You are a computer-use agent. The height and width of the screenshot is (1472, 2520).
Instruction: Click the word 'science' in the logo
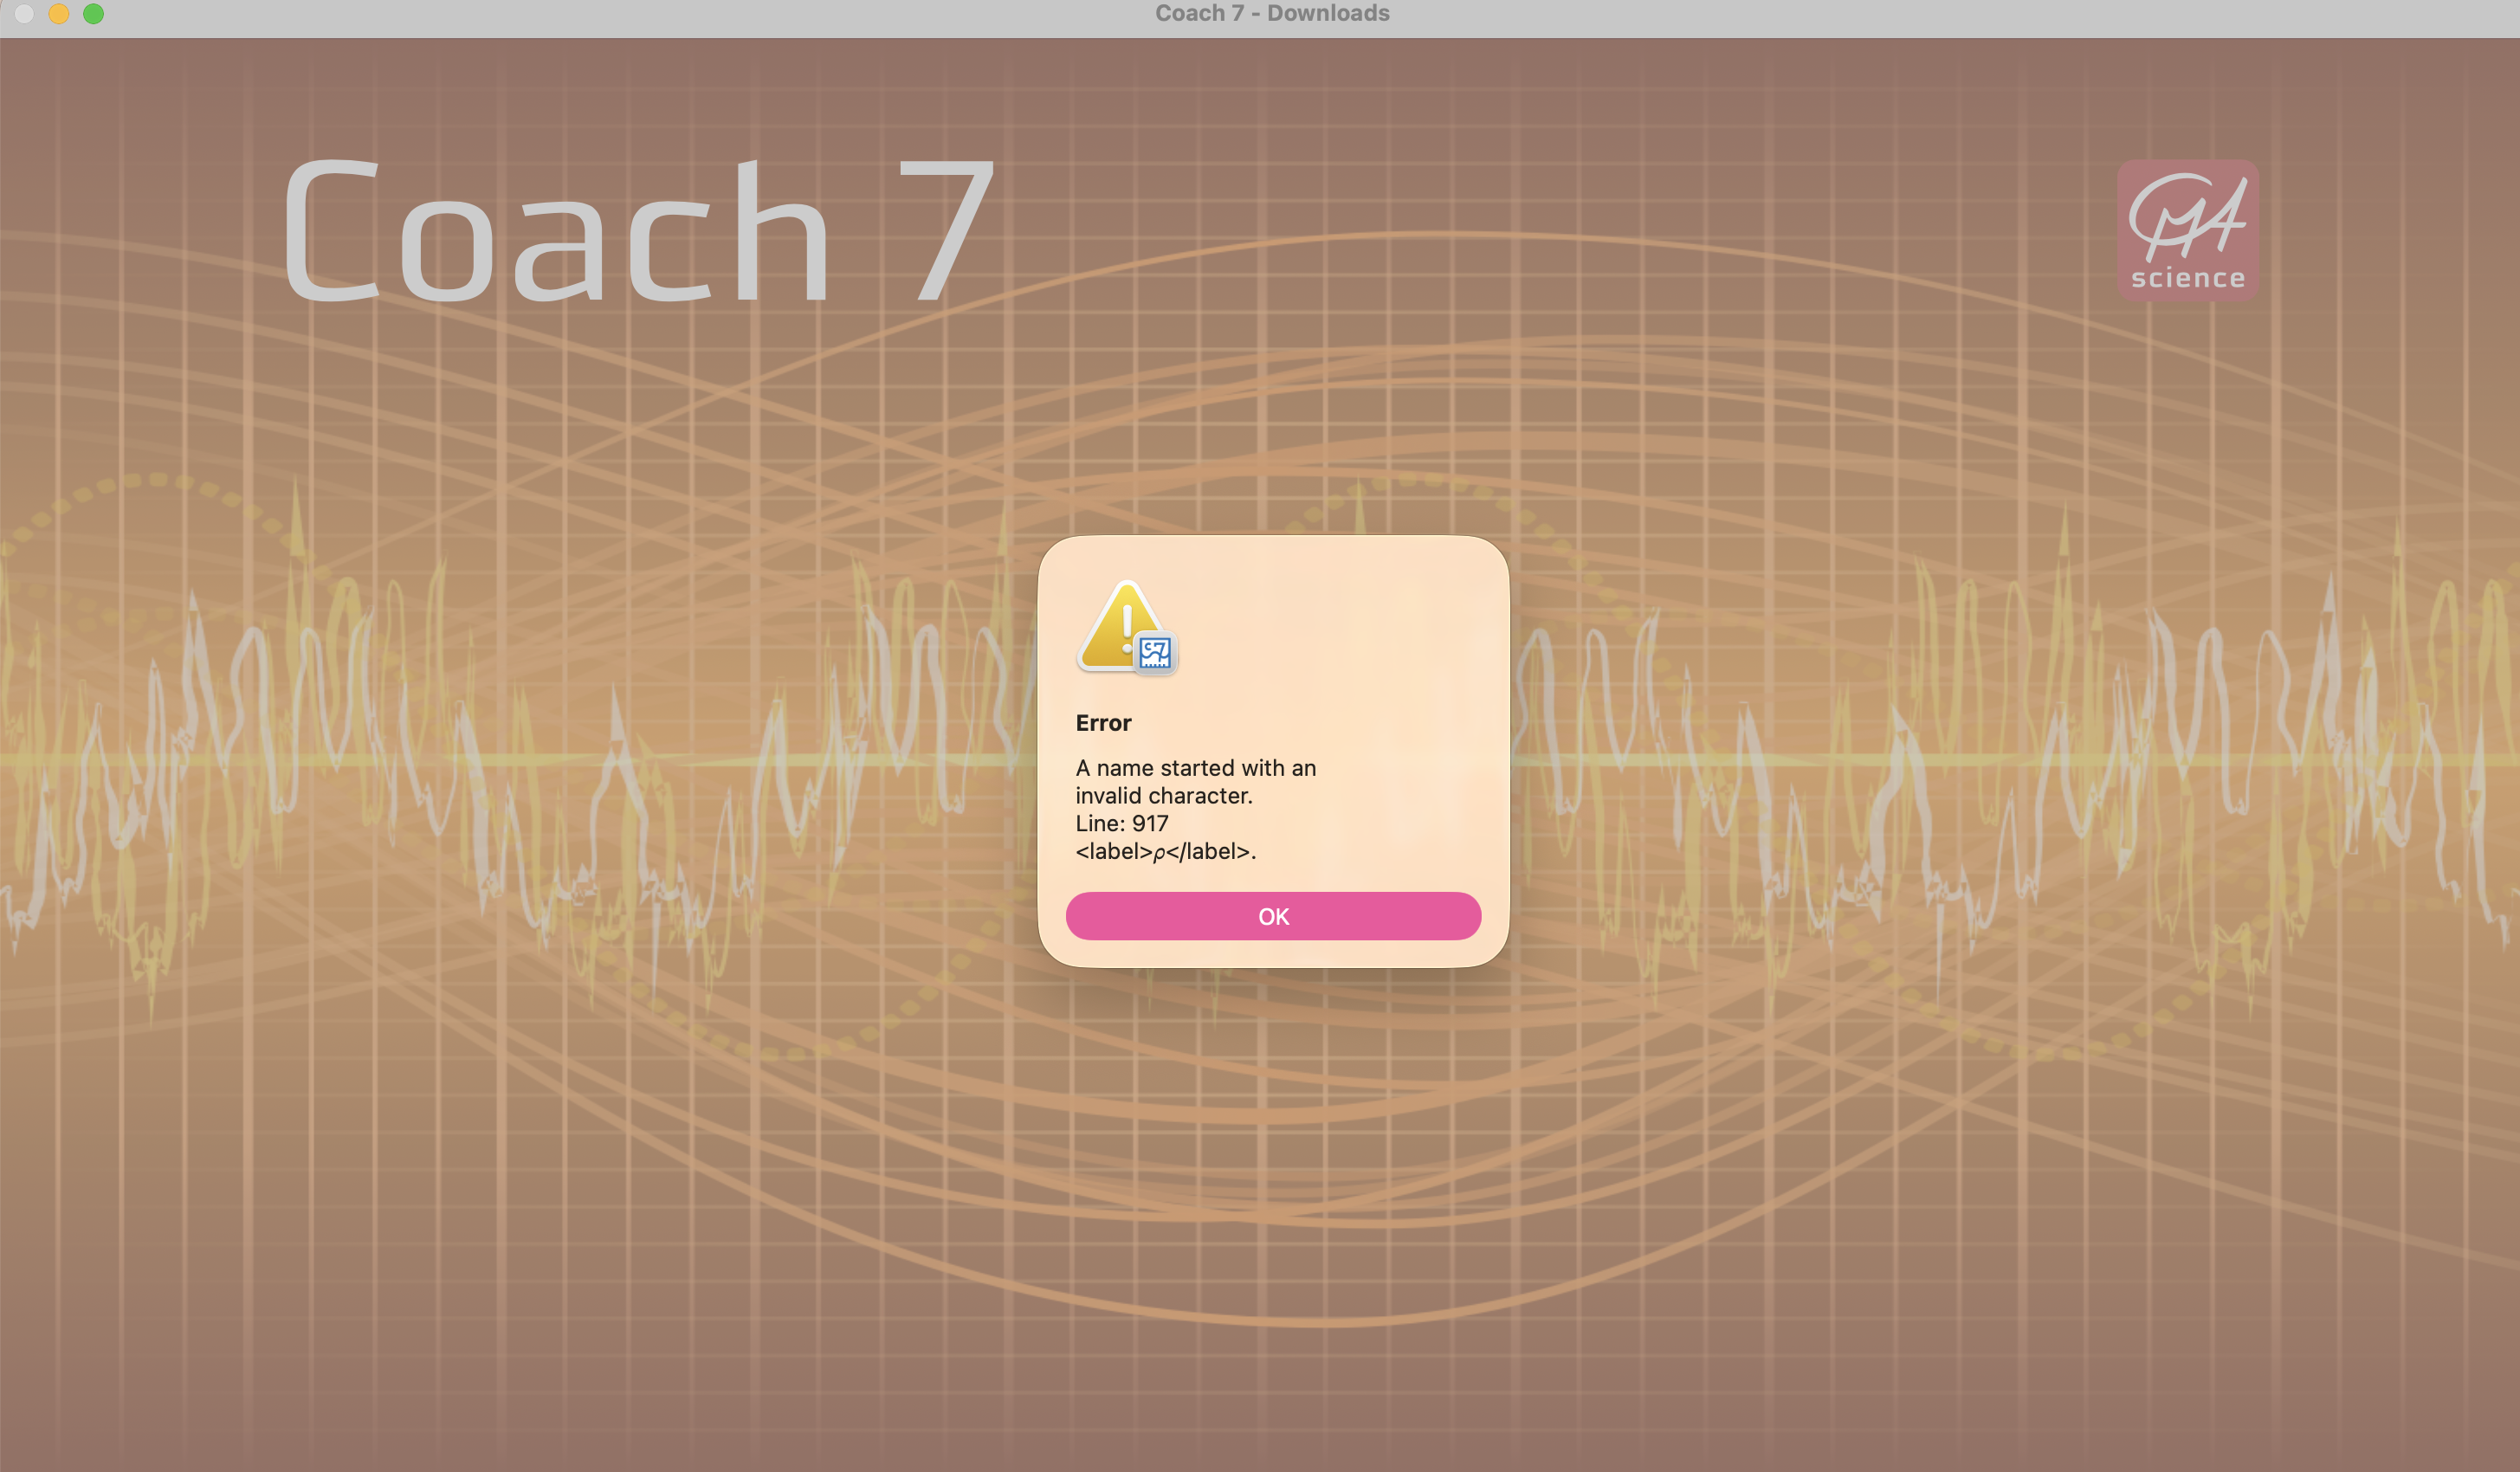coord(2187,278)
